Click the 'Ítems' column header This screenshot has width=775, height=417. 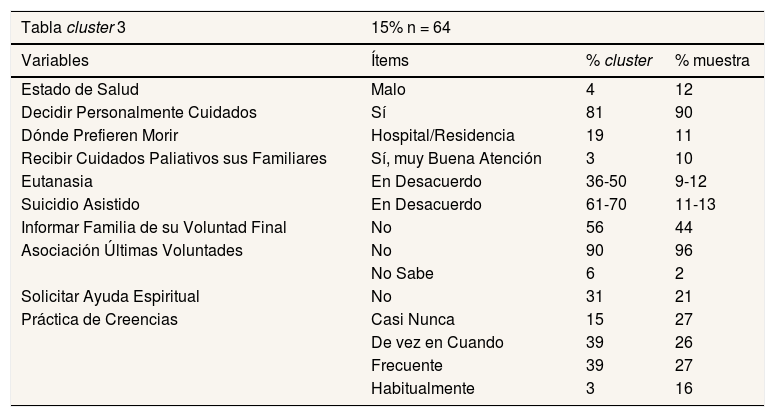click(x=389, y=61)
